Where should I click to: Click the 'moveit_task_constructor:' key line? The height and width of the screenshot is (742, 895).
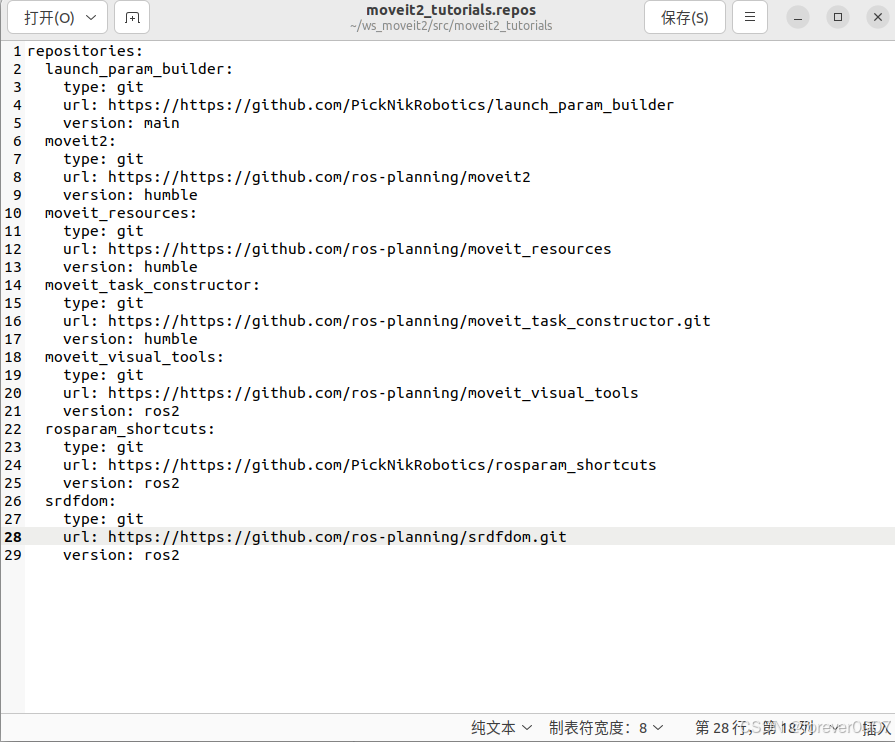tap(152, 285)
